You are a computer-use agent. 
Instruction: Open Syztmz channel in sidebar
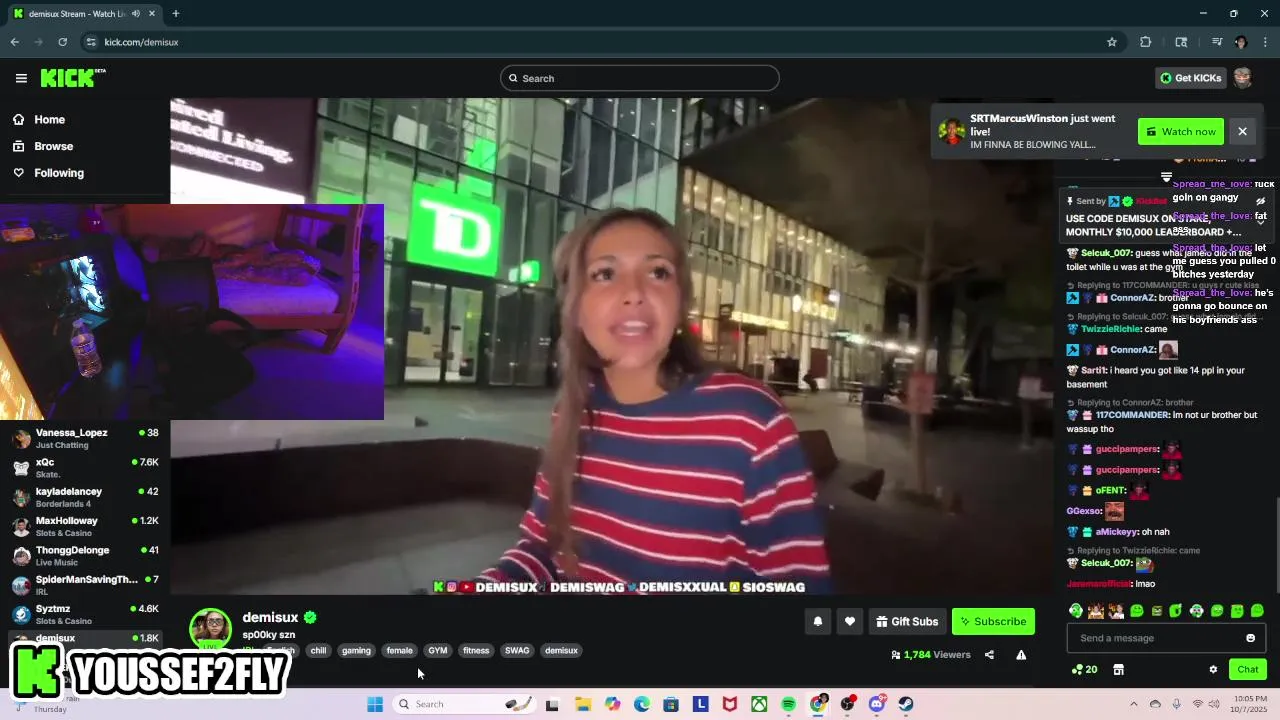click(85, 614)
